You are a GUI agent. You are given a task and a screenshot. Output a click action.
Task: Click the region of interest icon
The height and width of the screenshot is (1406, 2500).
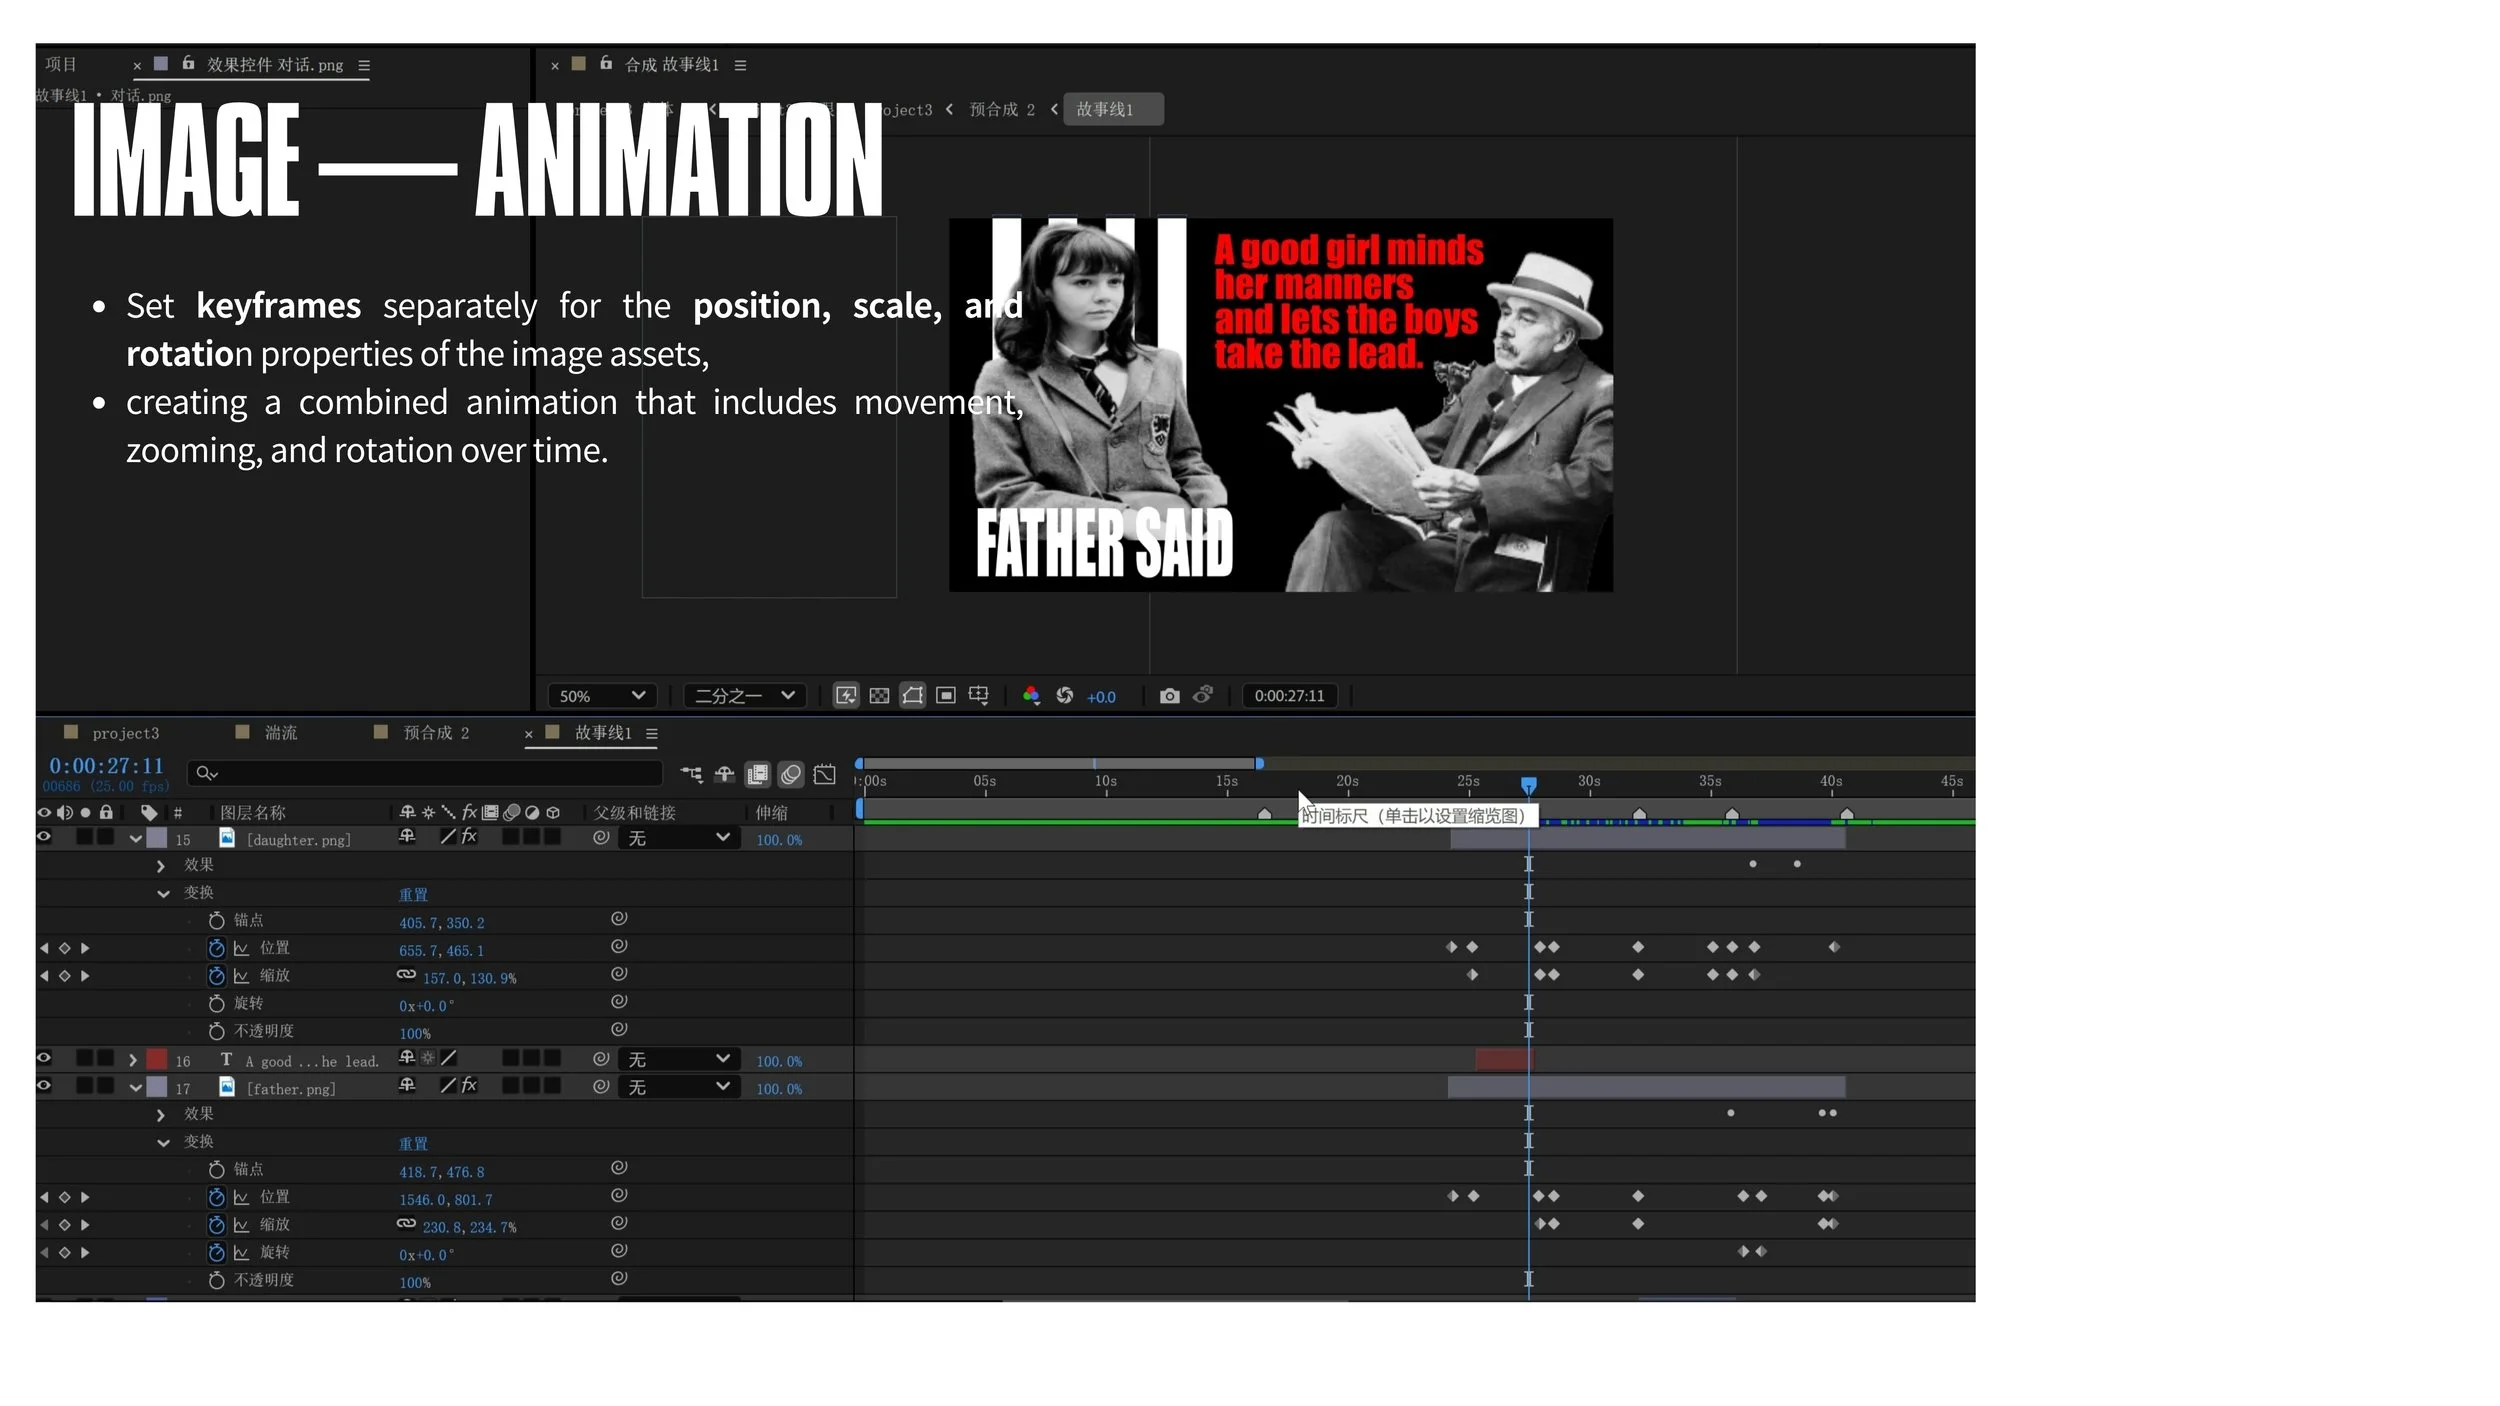click(x=946, y=696)
